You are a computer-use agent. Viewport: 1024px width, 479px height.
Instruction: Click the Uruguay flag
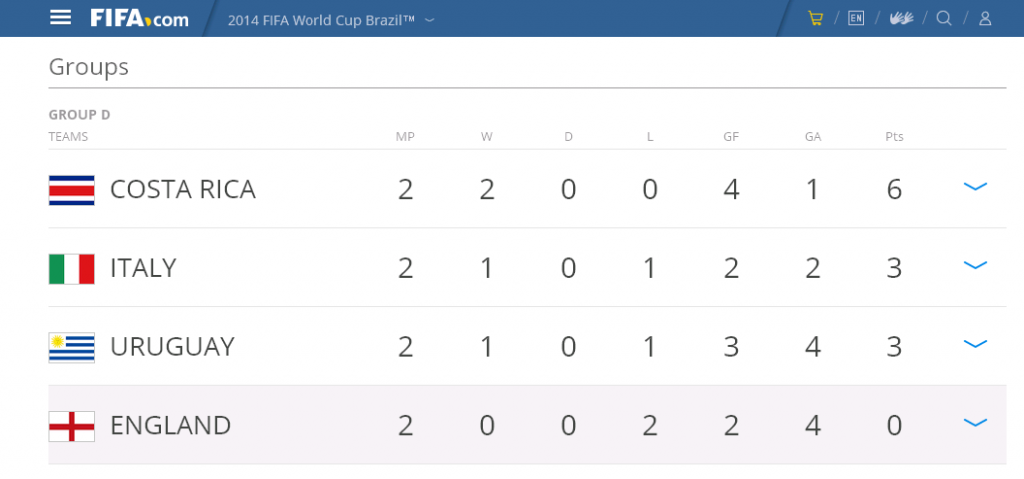pyautogui.click(x=72, y=347)
